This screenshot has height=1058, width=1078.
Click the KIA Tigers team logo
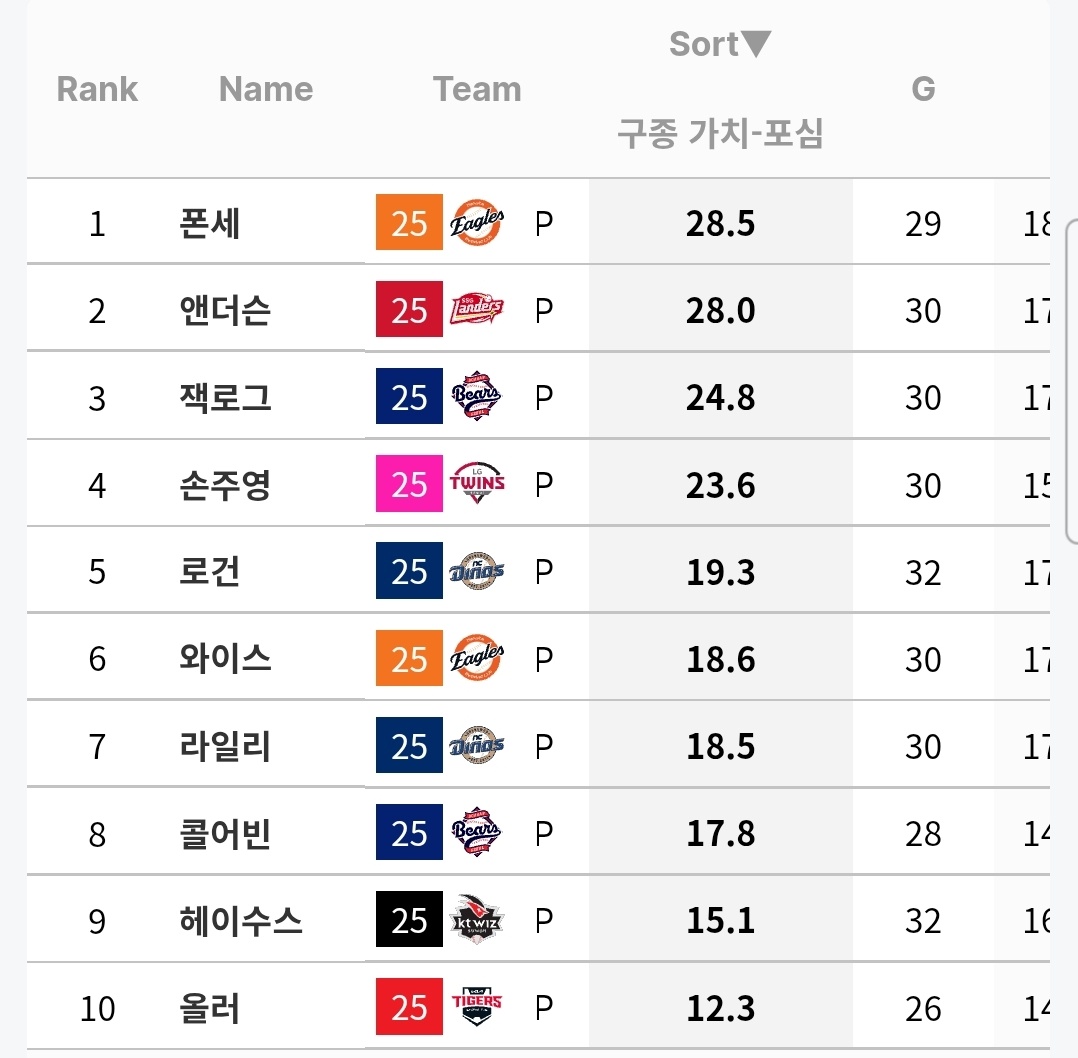[x=477, y=1007]
